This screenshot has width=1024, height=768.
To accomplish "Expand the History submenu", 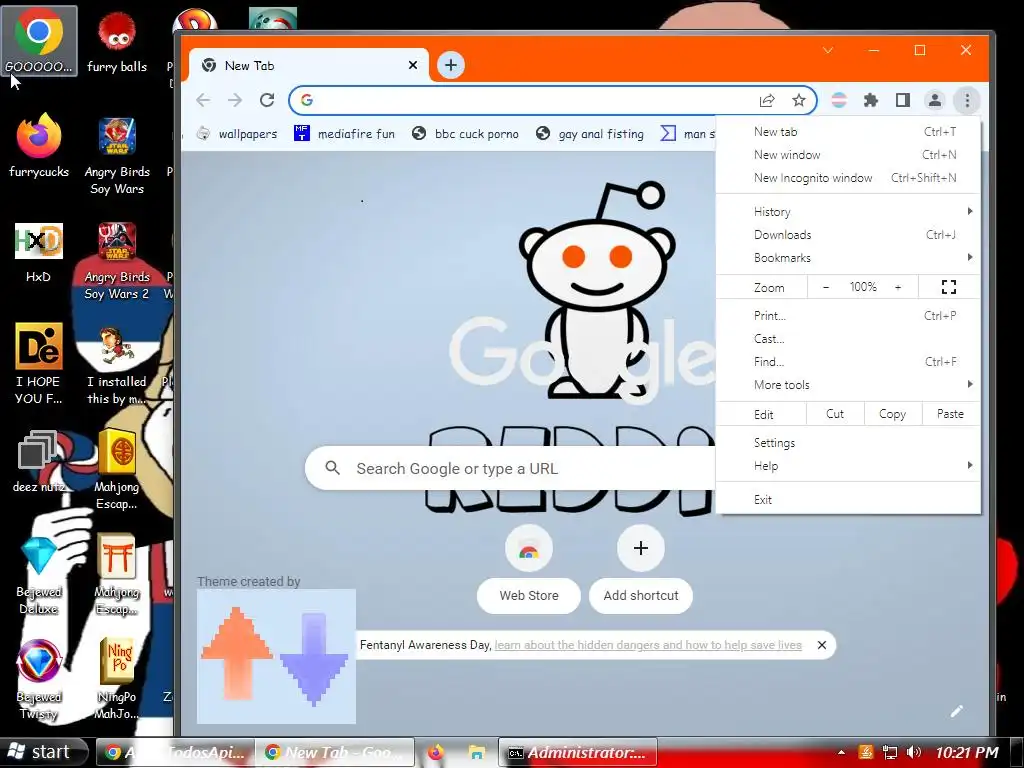I will [x=848, y=212].
